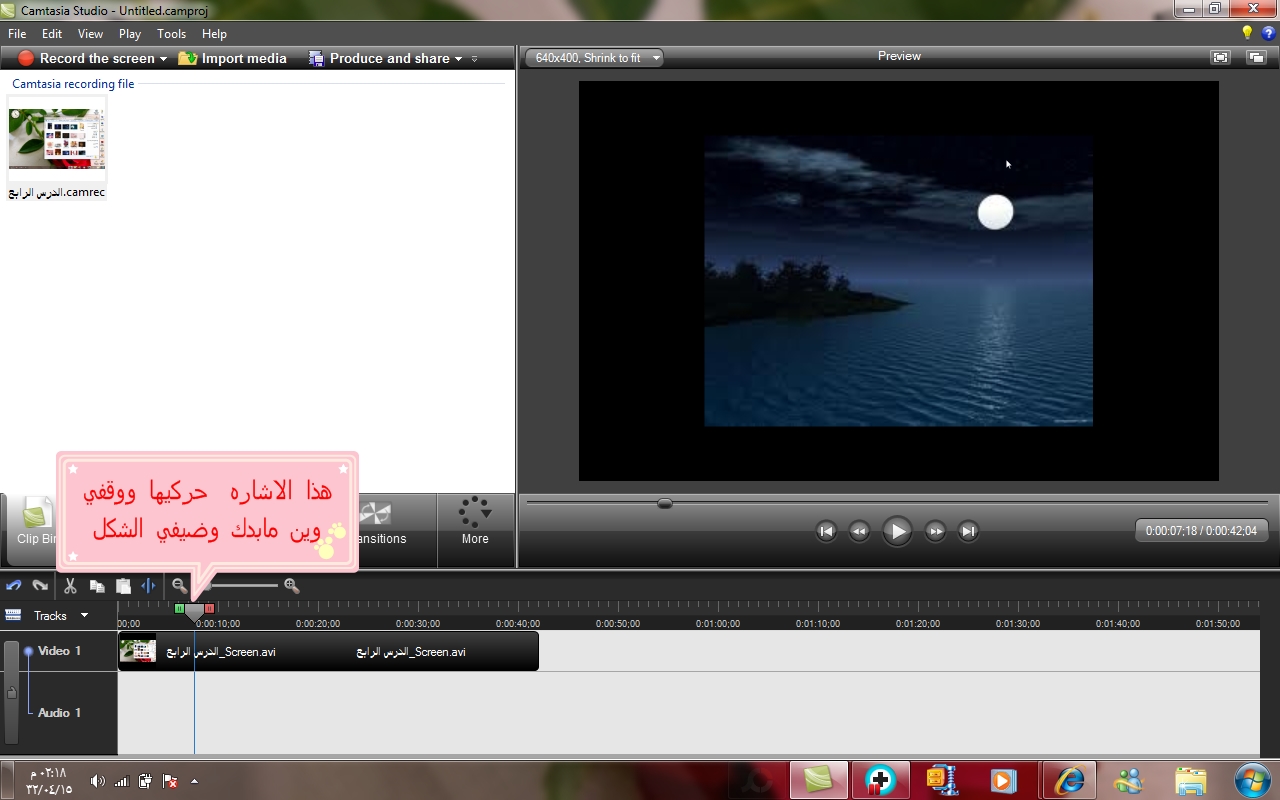This screenshot has width=1280, height=800.
Task: Open Internet Explorer in taskbar
Action: (1069, 780)
